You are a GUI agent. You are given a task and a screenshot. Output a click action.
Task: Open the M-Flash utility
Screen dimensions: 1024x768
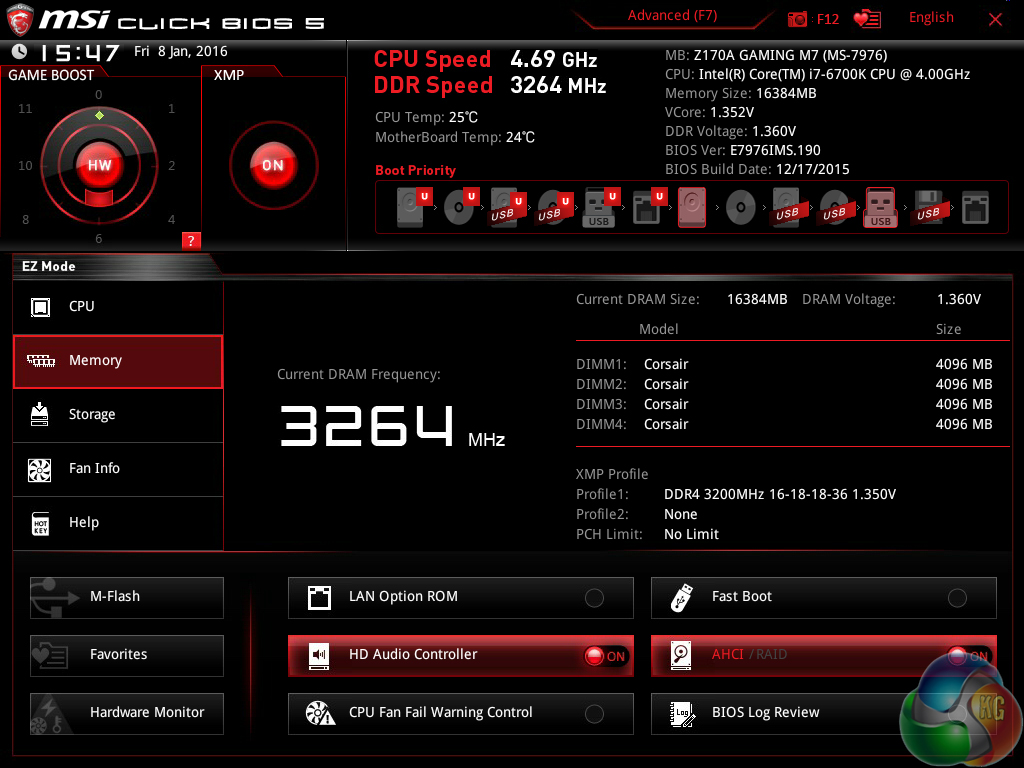pyautogui.click(x=127, y=598)
